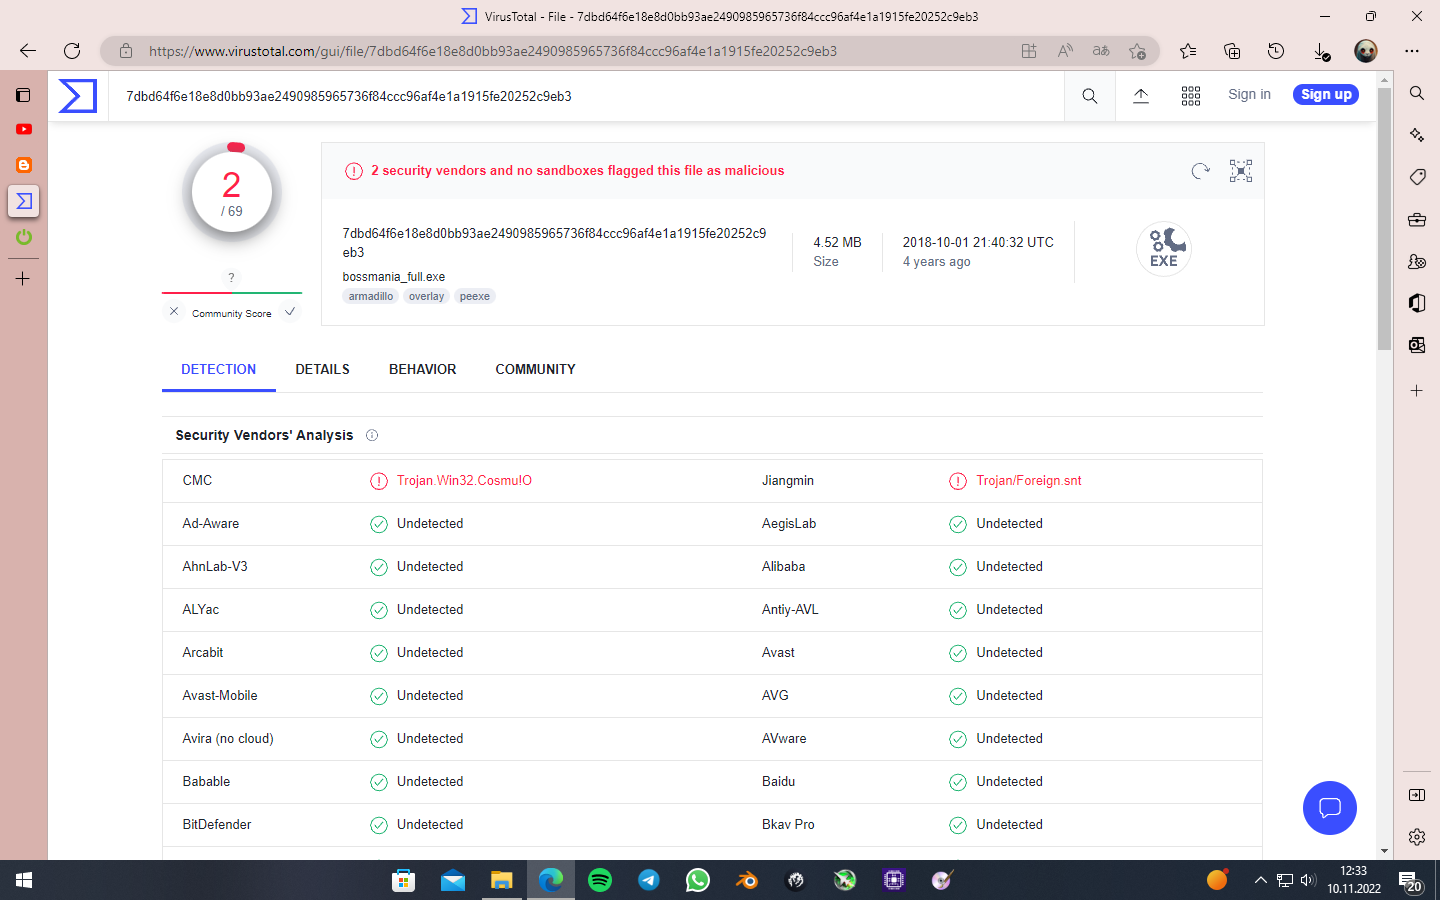
Task: Open Spotify from the taskbar
Action: [x=600, y=880]
